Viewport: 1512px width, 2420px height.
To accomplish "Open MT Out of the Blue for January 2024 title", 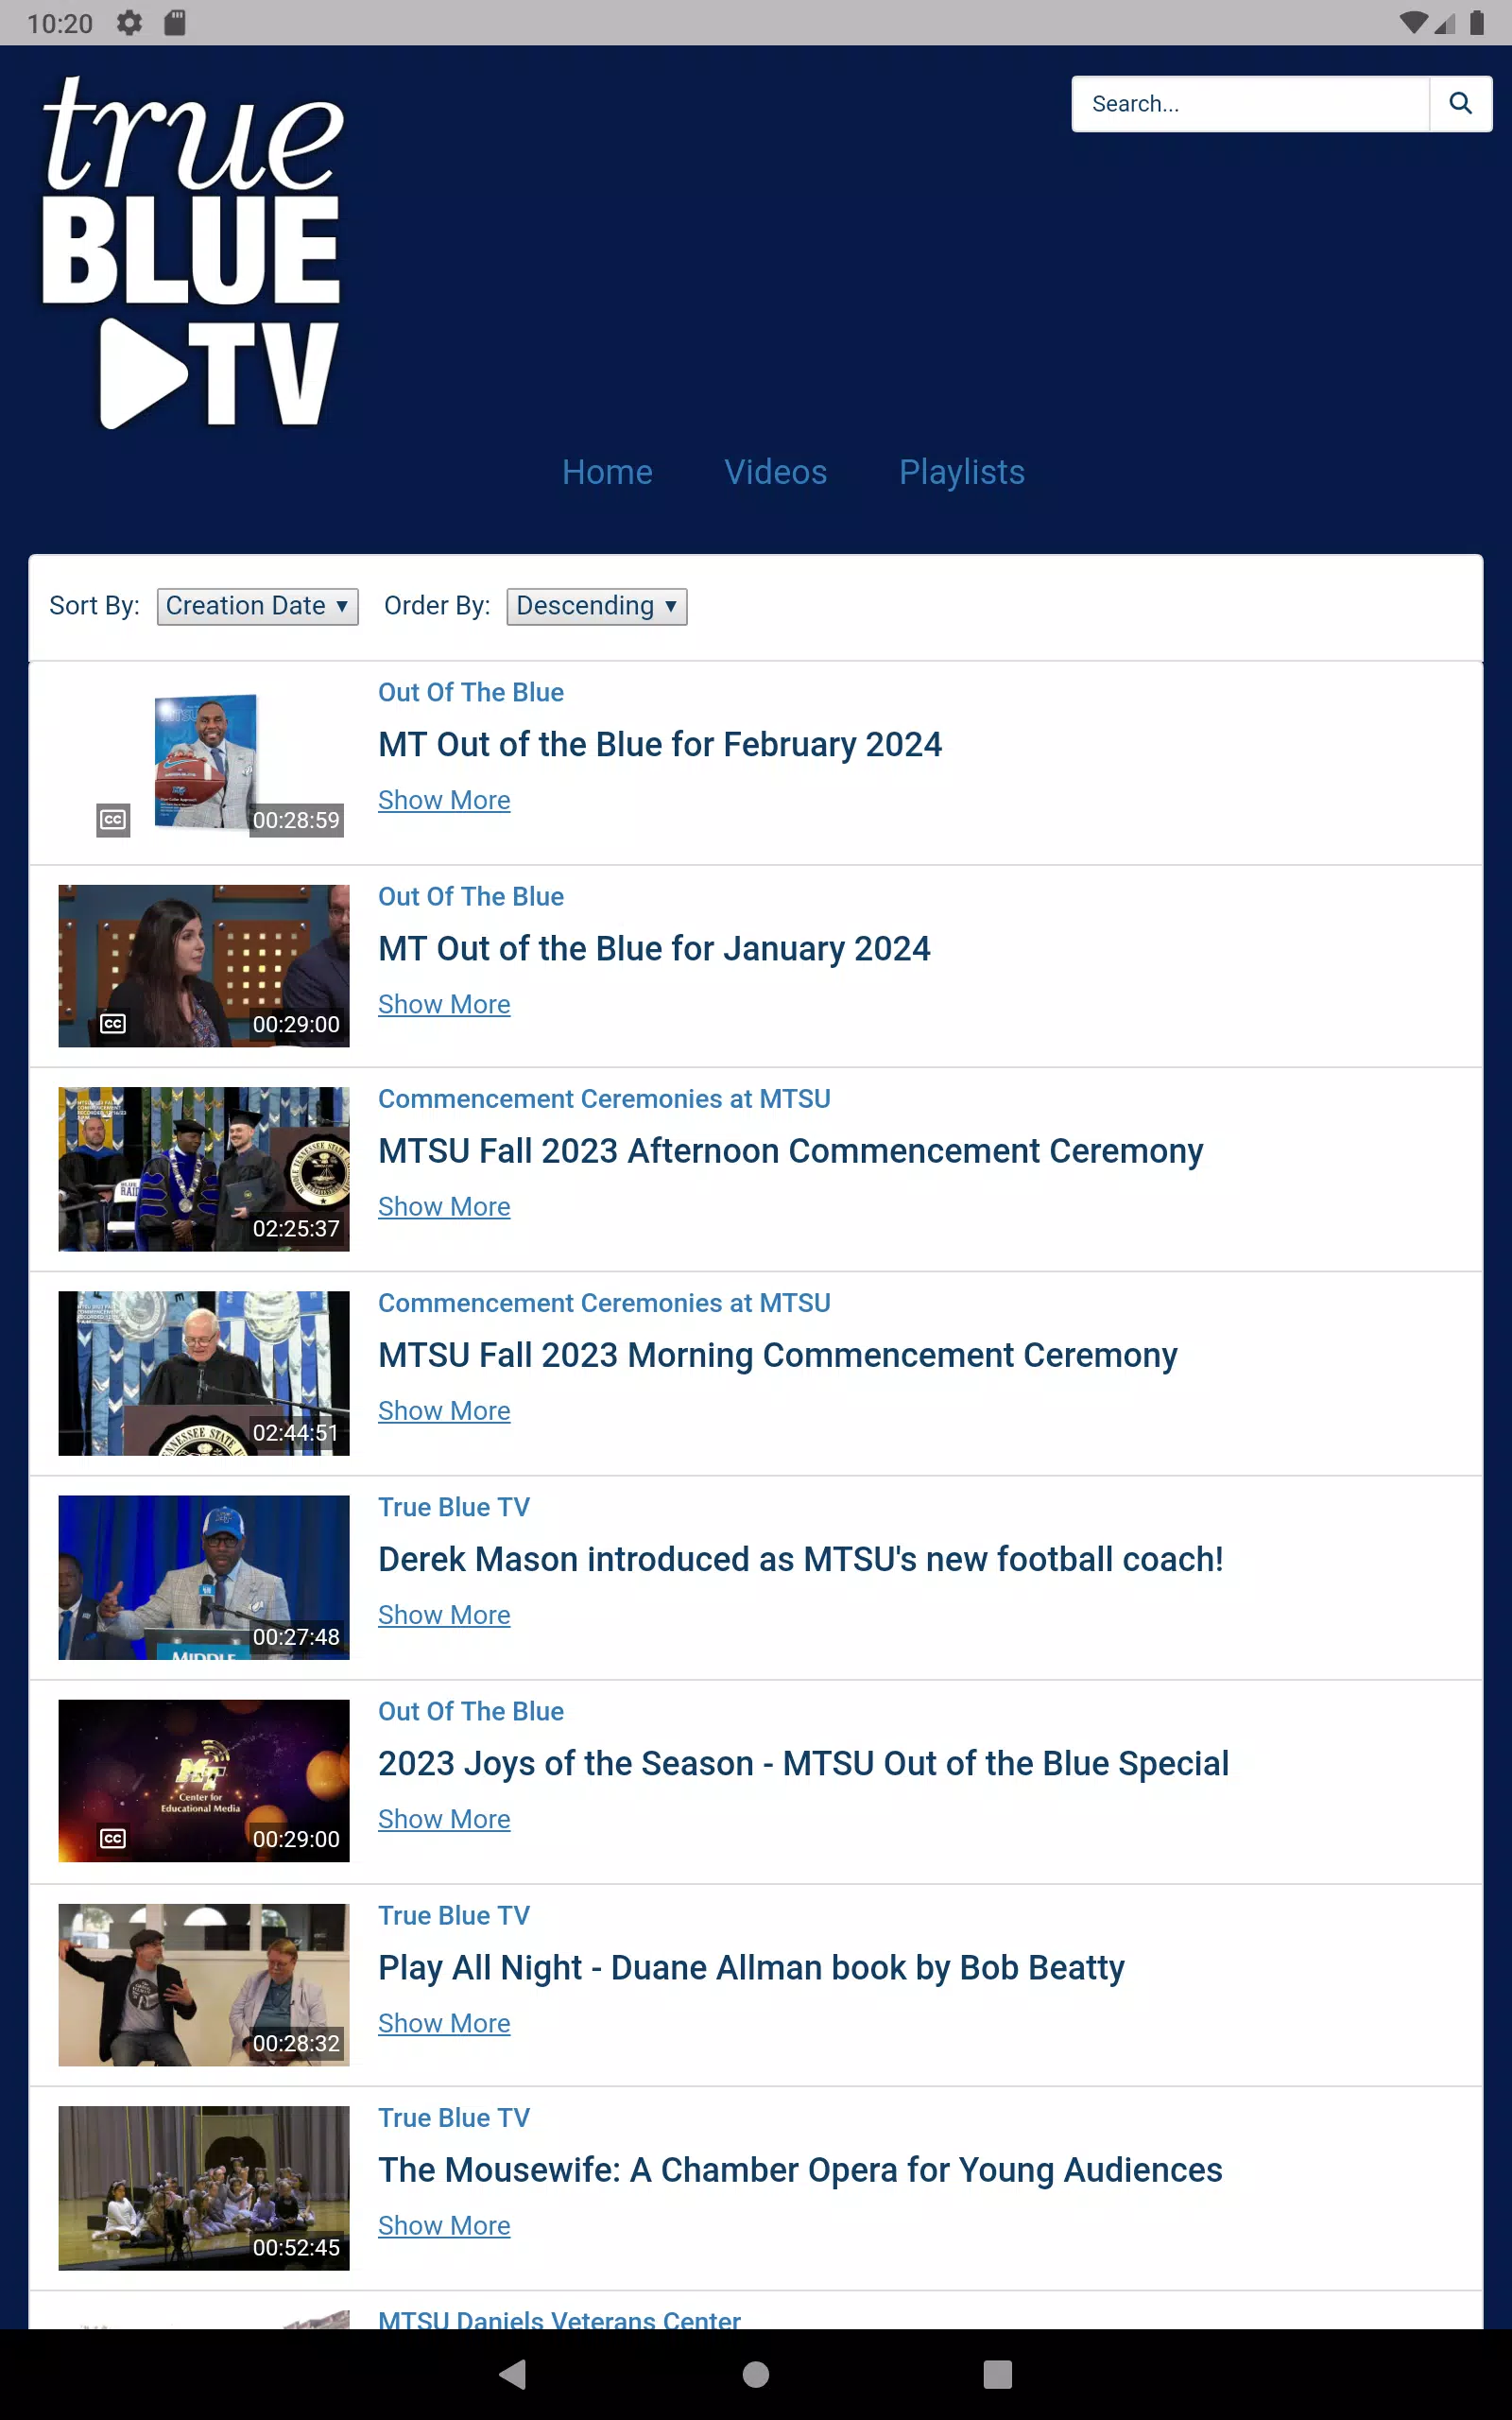I will pyautogui.click(x=654, y=949).
